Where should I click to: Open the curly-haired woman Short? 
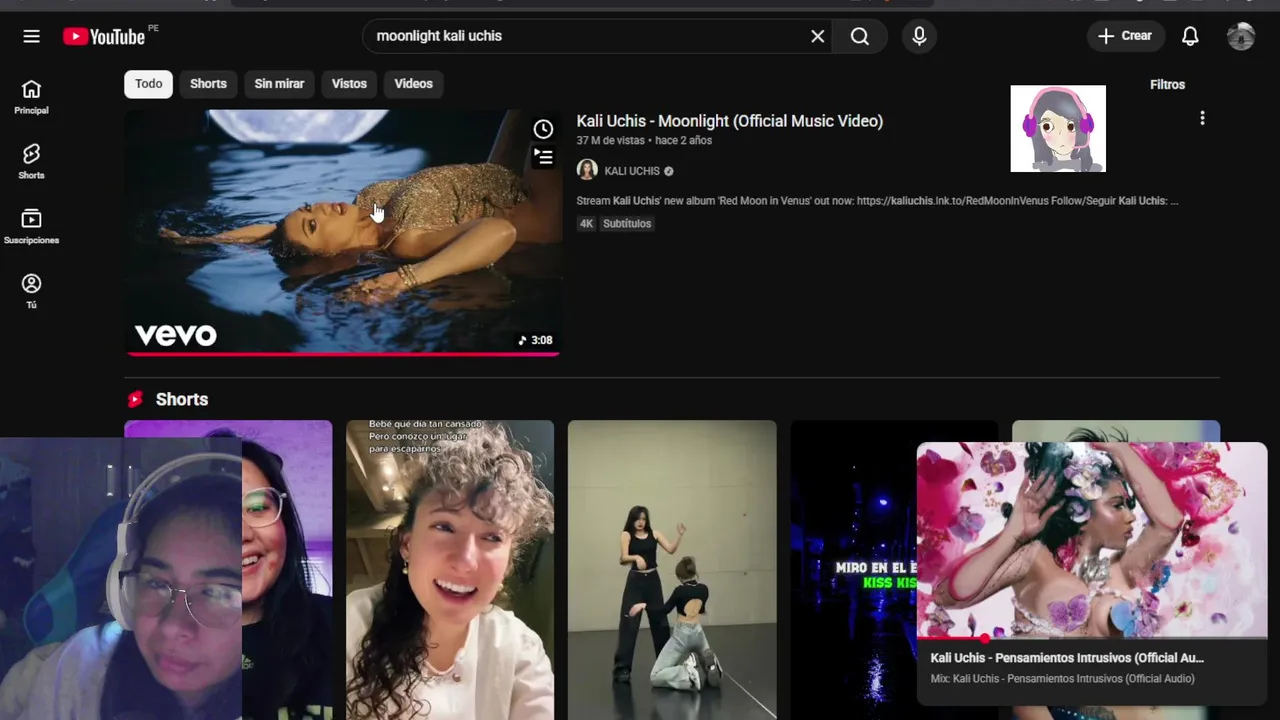[x=450, y=570]
